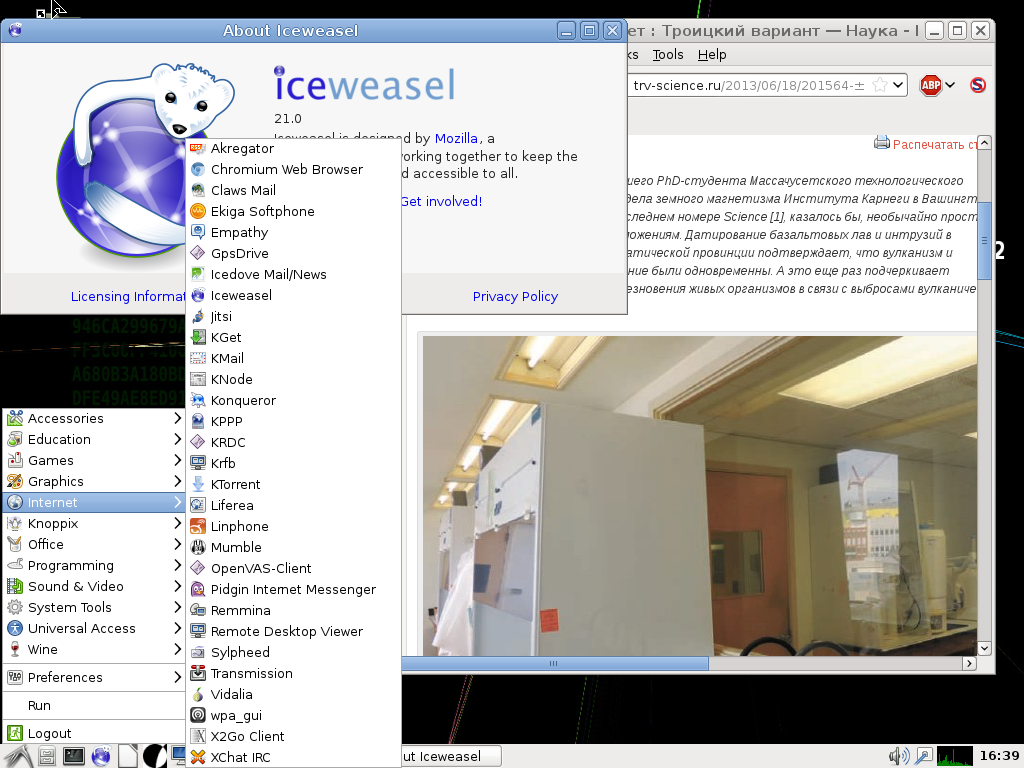Expand the Programming submenu

94,565
